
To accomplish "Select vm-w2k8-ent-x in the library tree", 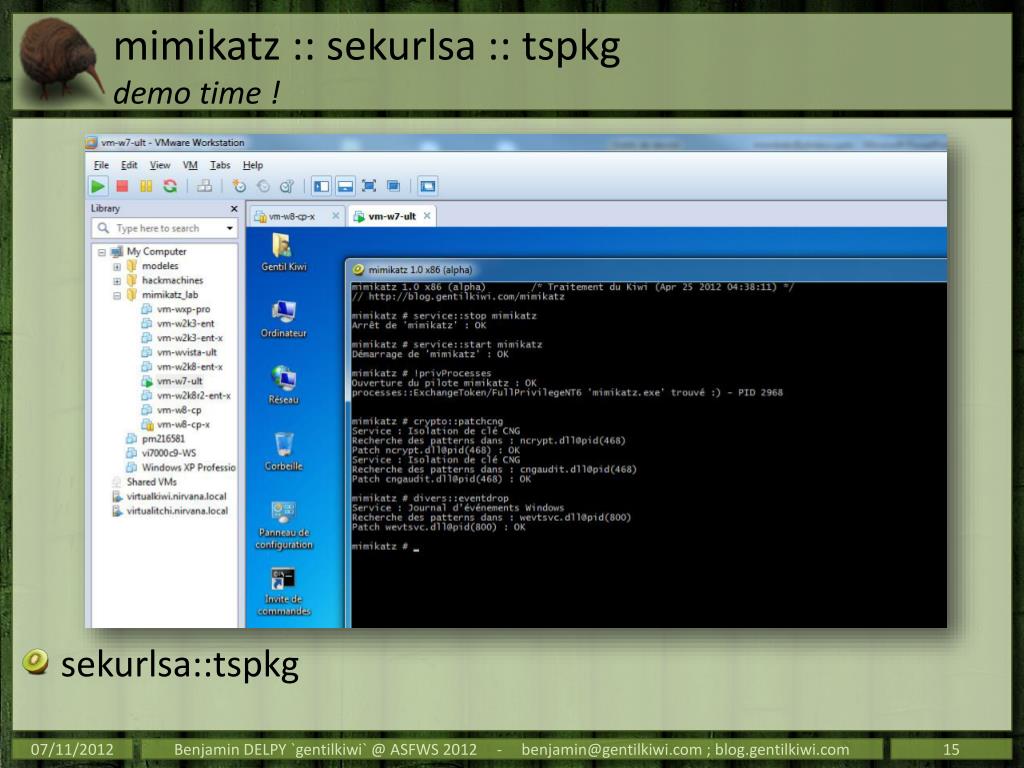I will coord(189,366).
